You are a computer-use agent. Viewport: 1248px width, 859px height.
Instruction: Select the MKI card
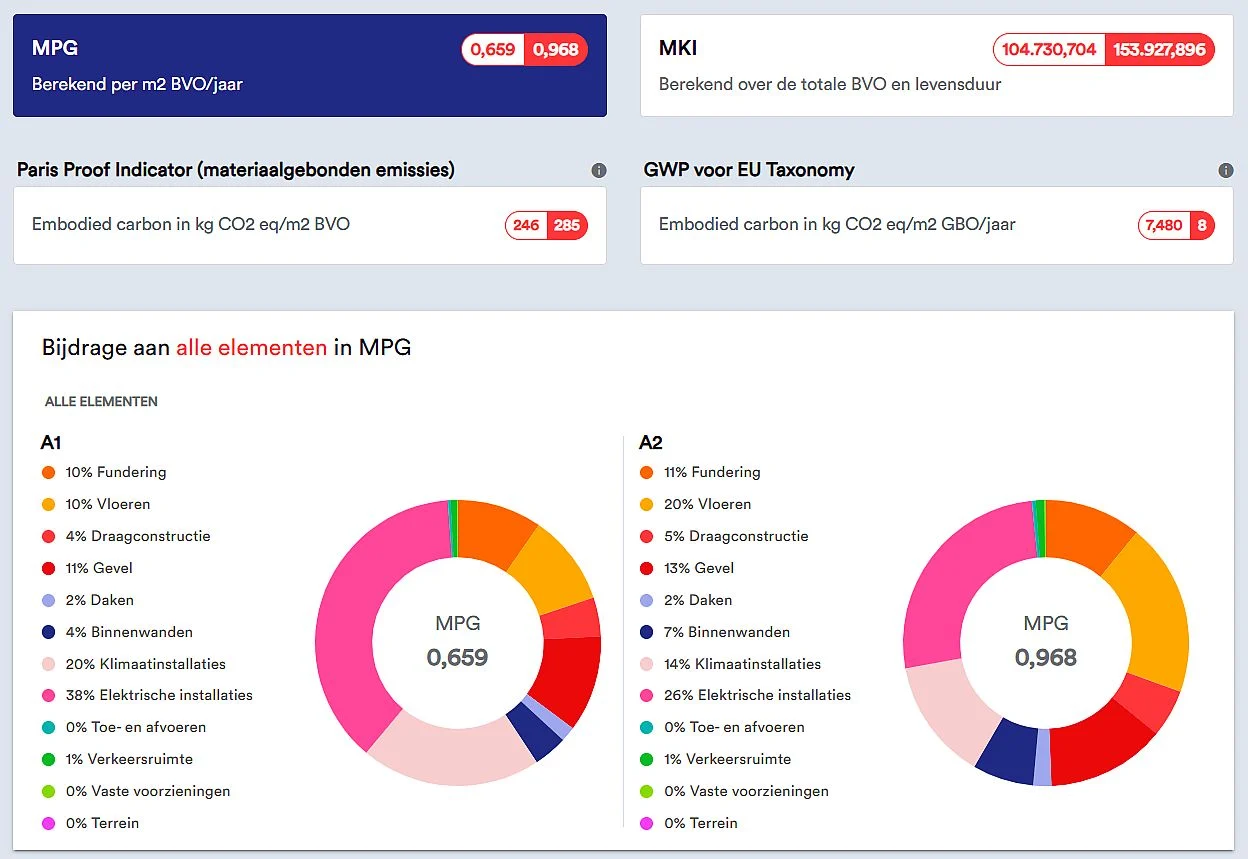click(937, 66)
